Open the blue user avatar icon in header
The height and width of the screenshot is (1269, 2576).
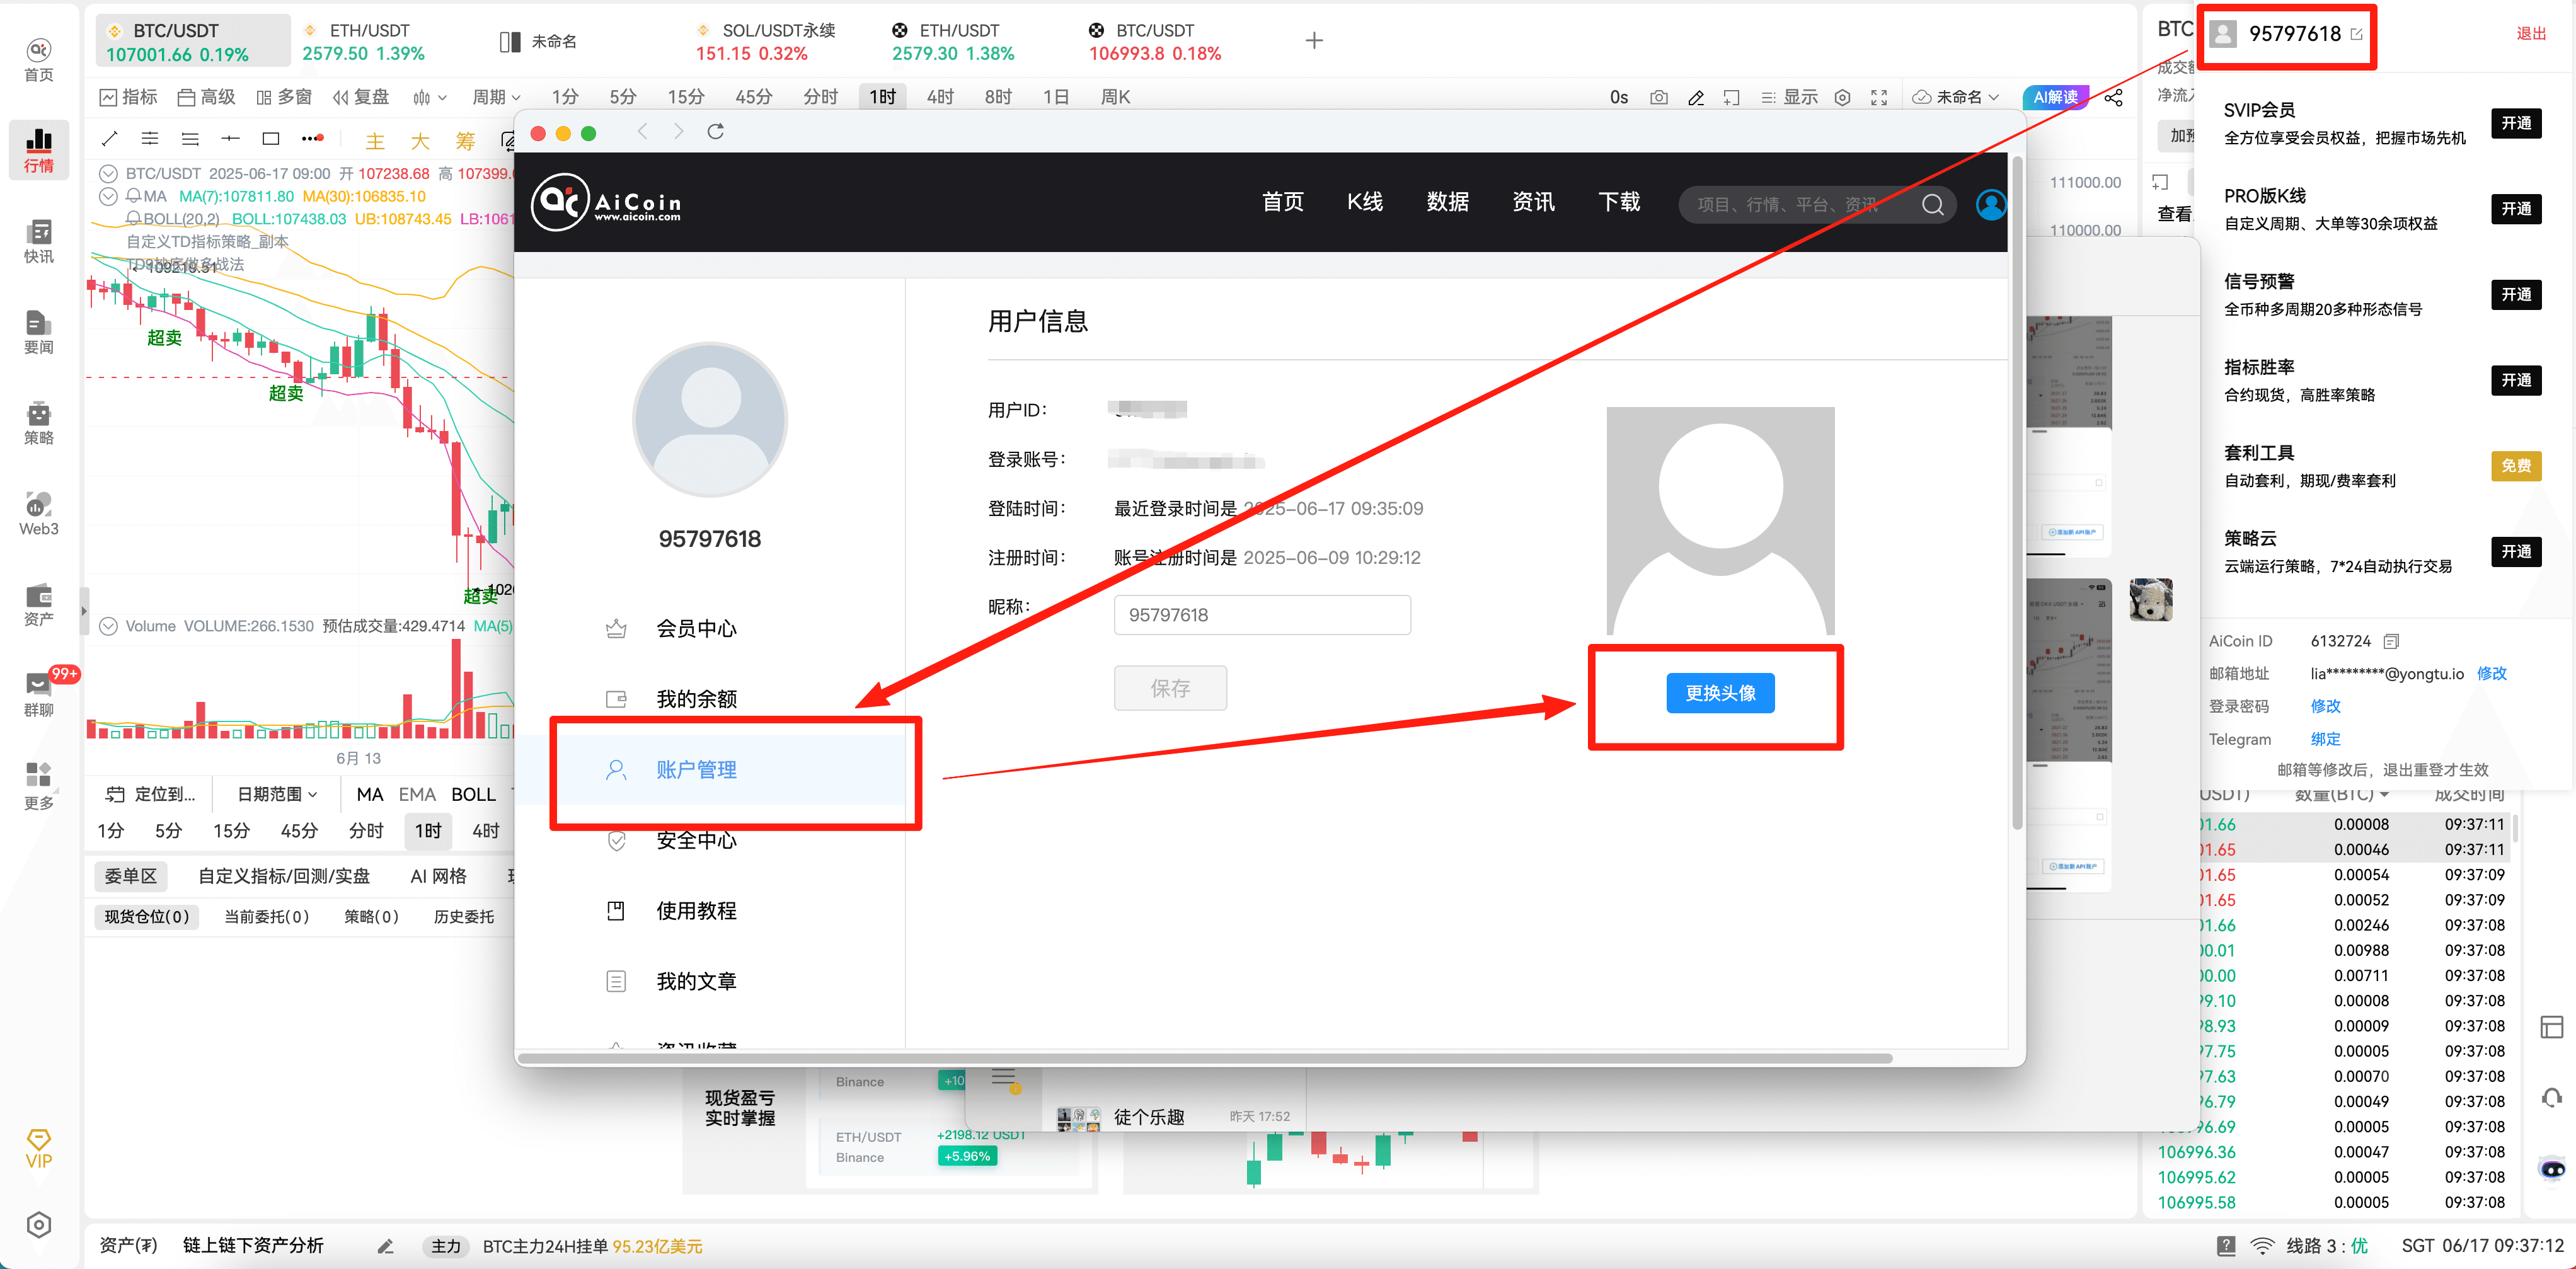click(1990, 205)
